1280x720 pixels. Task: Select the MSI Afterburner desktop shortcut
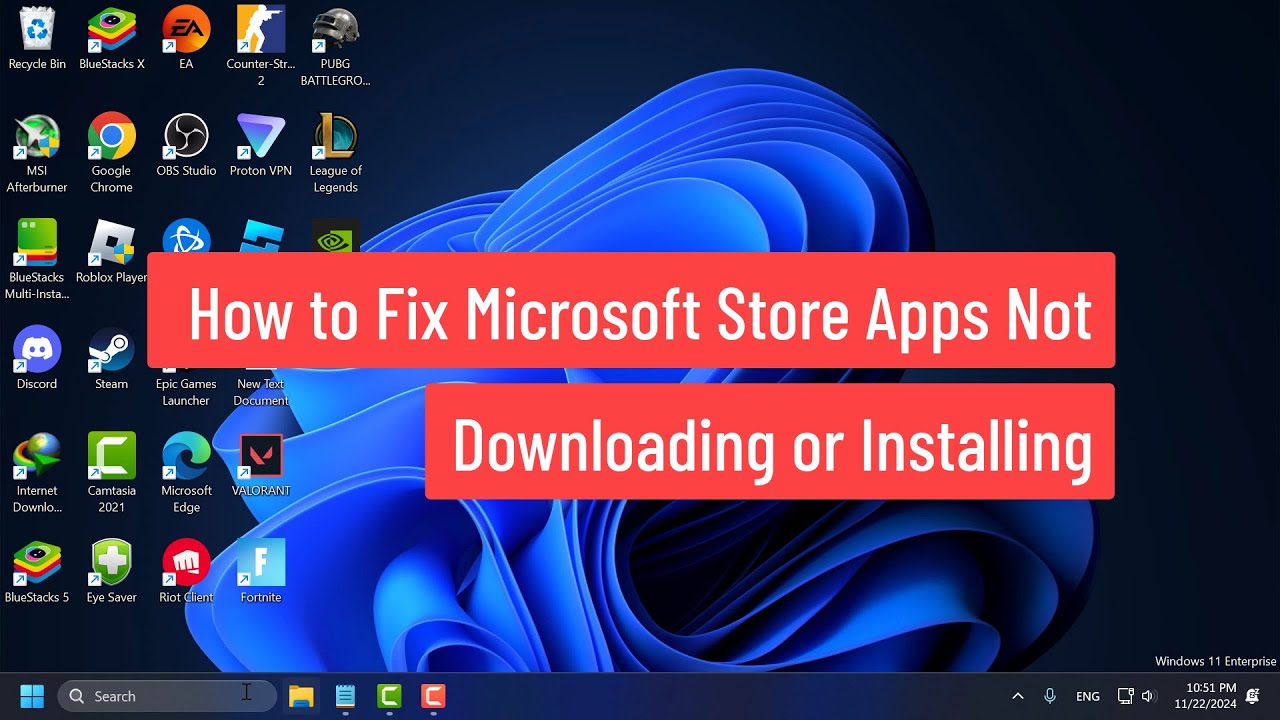37,153
